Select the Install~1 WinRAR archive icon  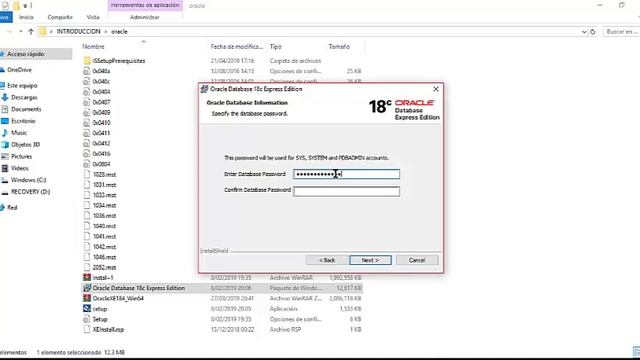87,278
